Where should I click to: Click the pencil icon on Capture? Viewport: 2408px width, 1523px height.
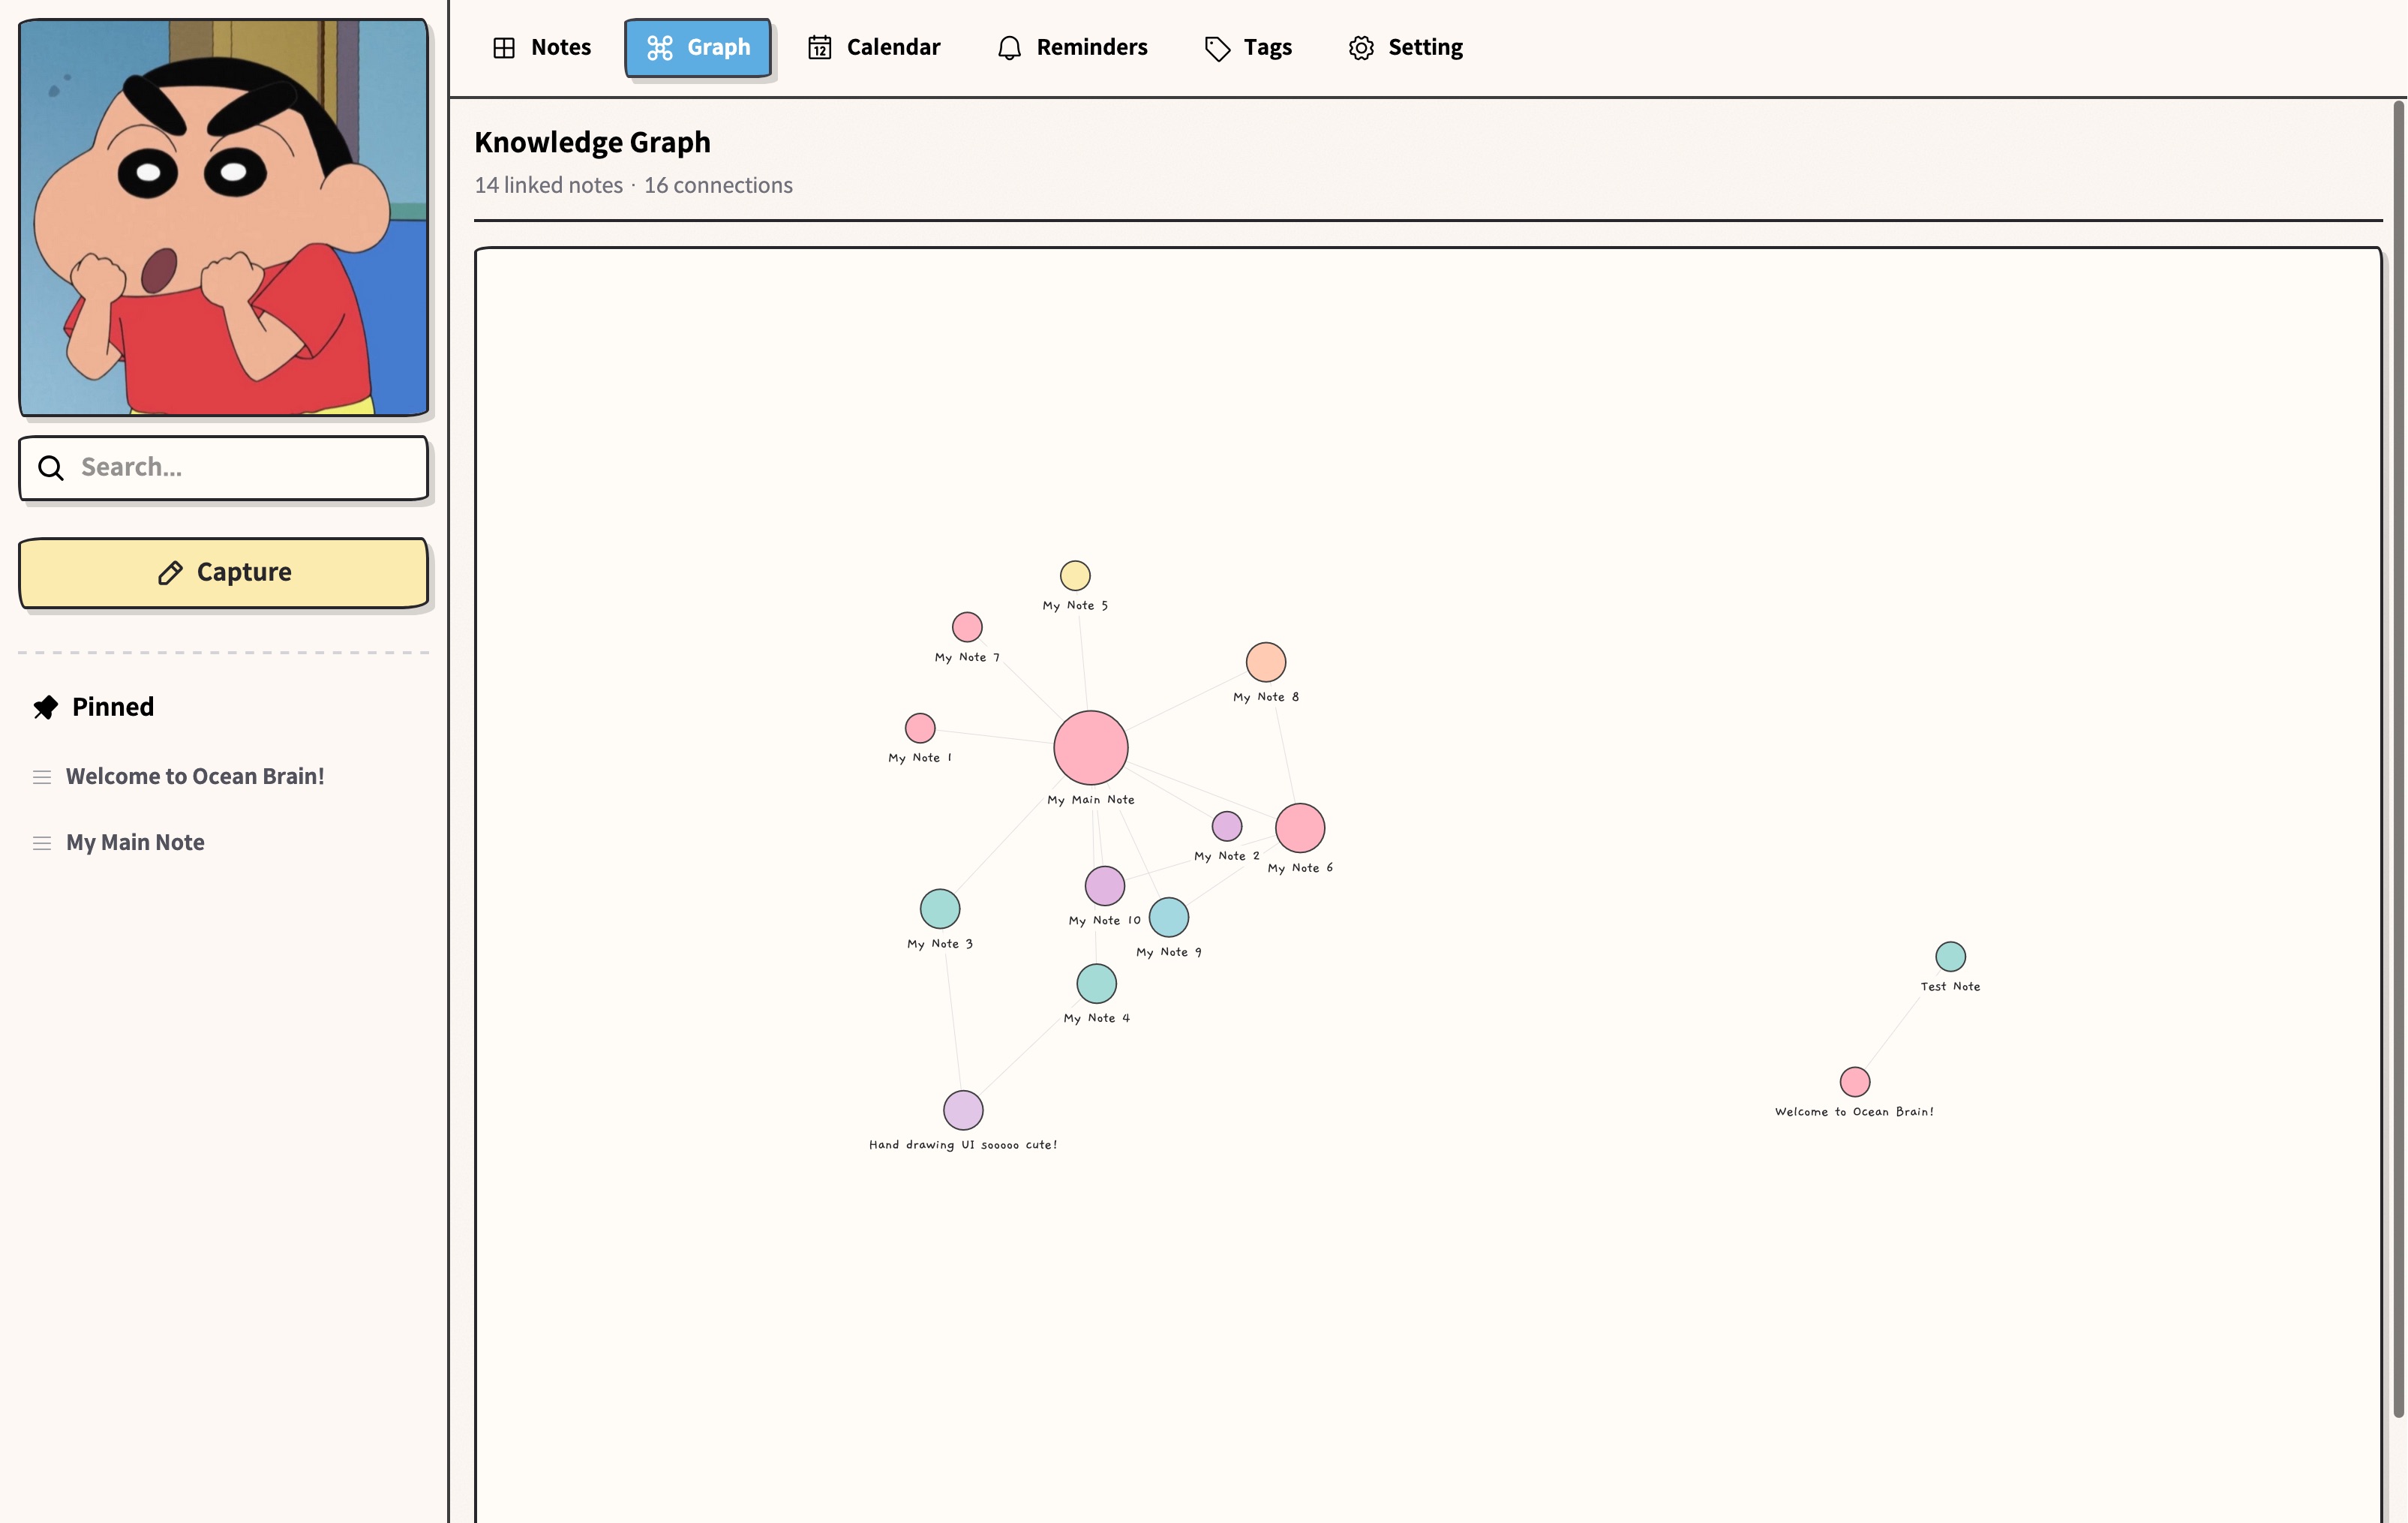[x=170, y=572]
